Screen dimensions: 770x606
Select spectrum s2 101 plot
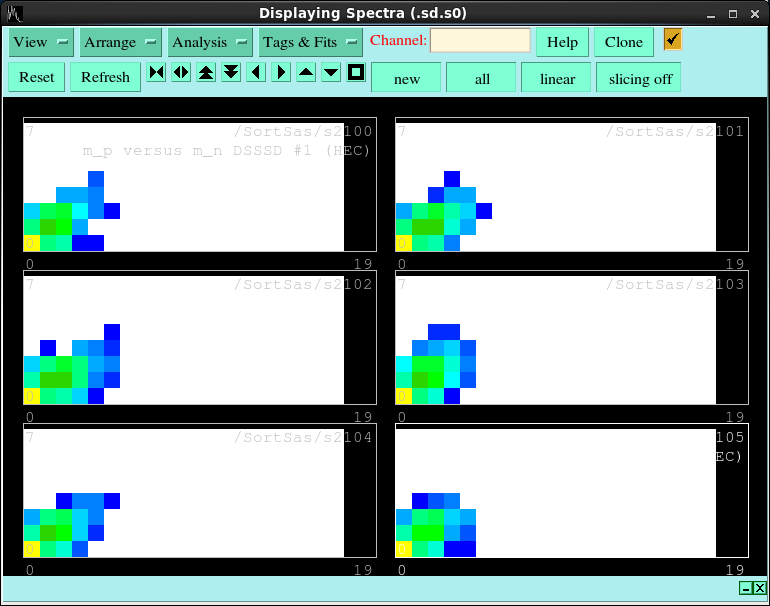click(x=572, y=185)
